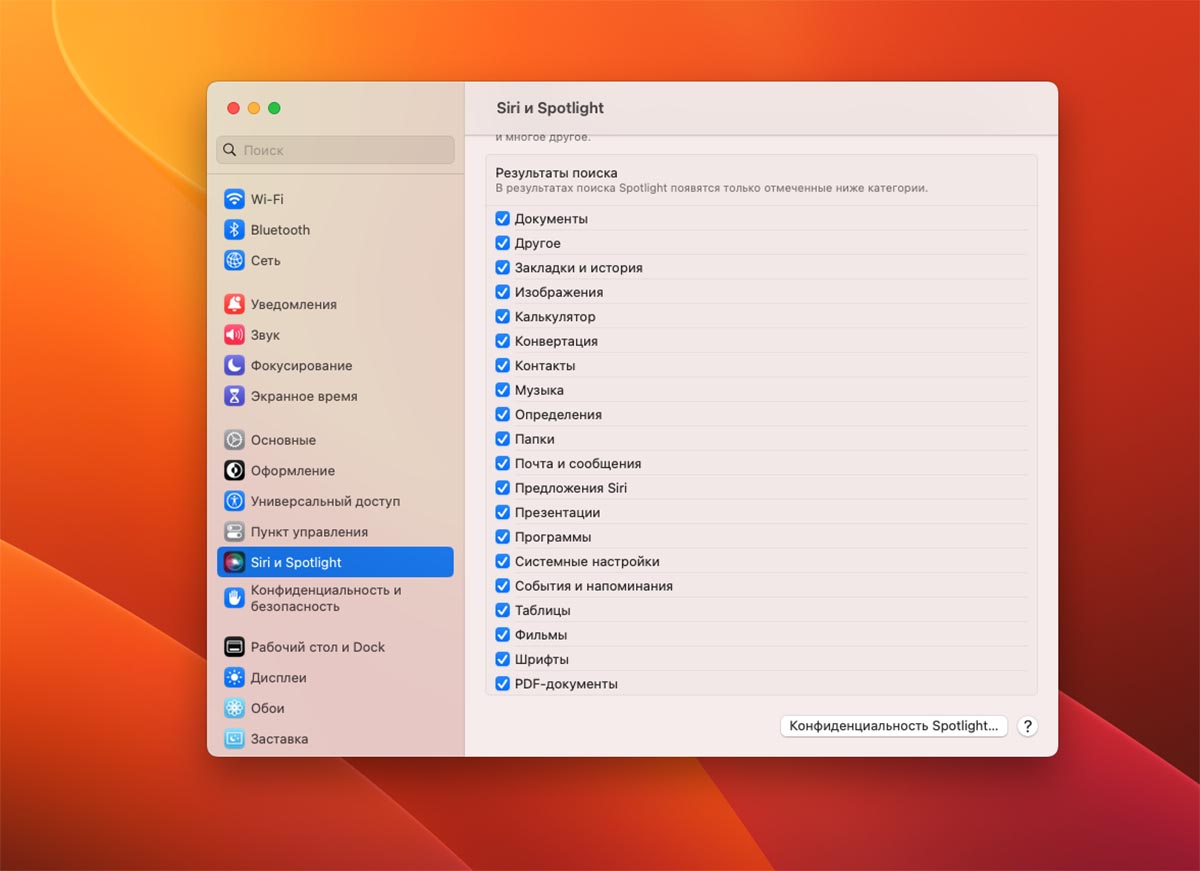Click the Звук speaker icon
This screenshot has width=1200, height=871.
(x=234, y=335)
